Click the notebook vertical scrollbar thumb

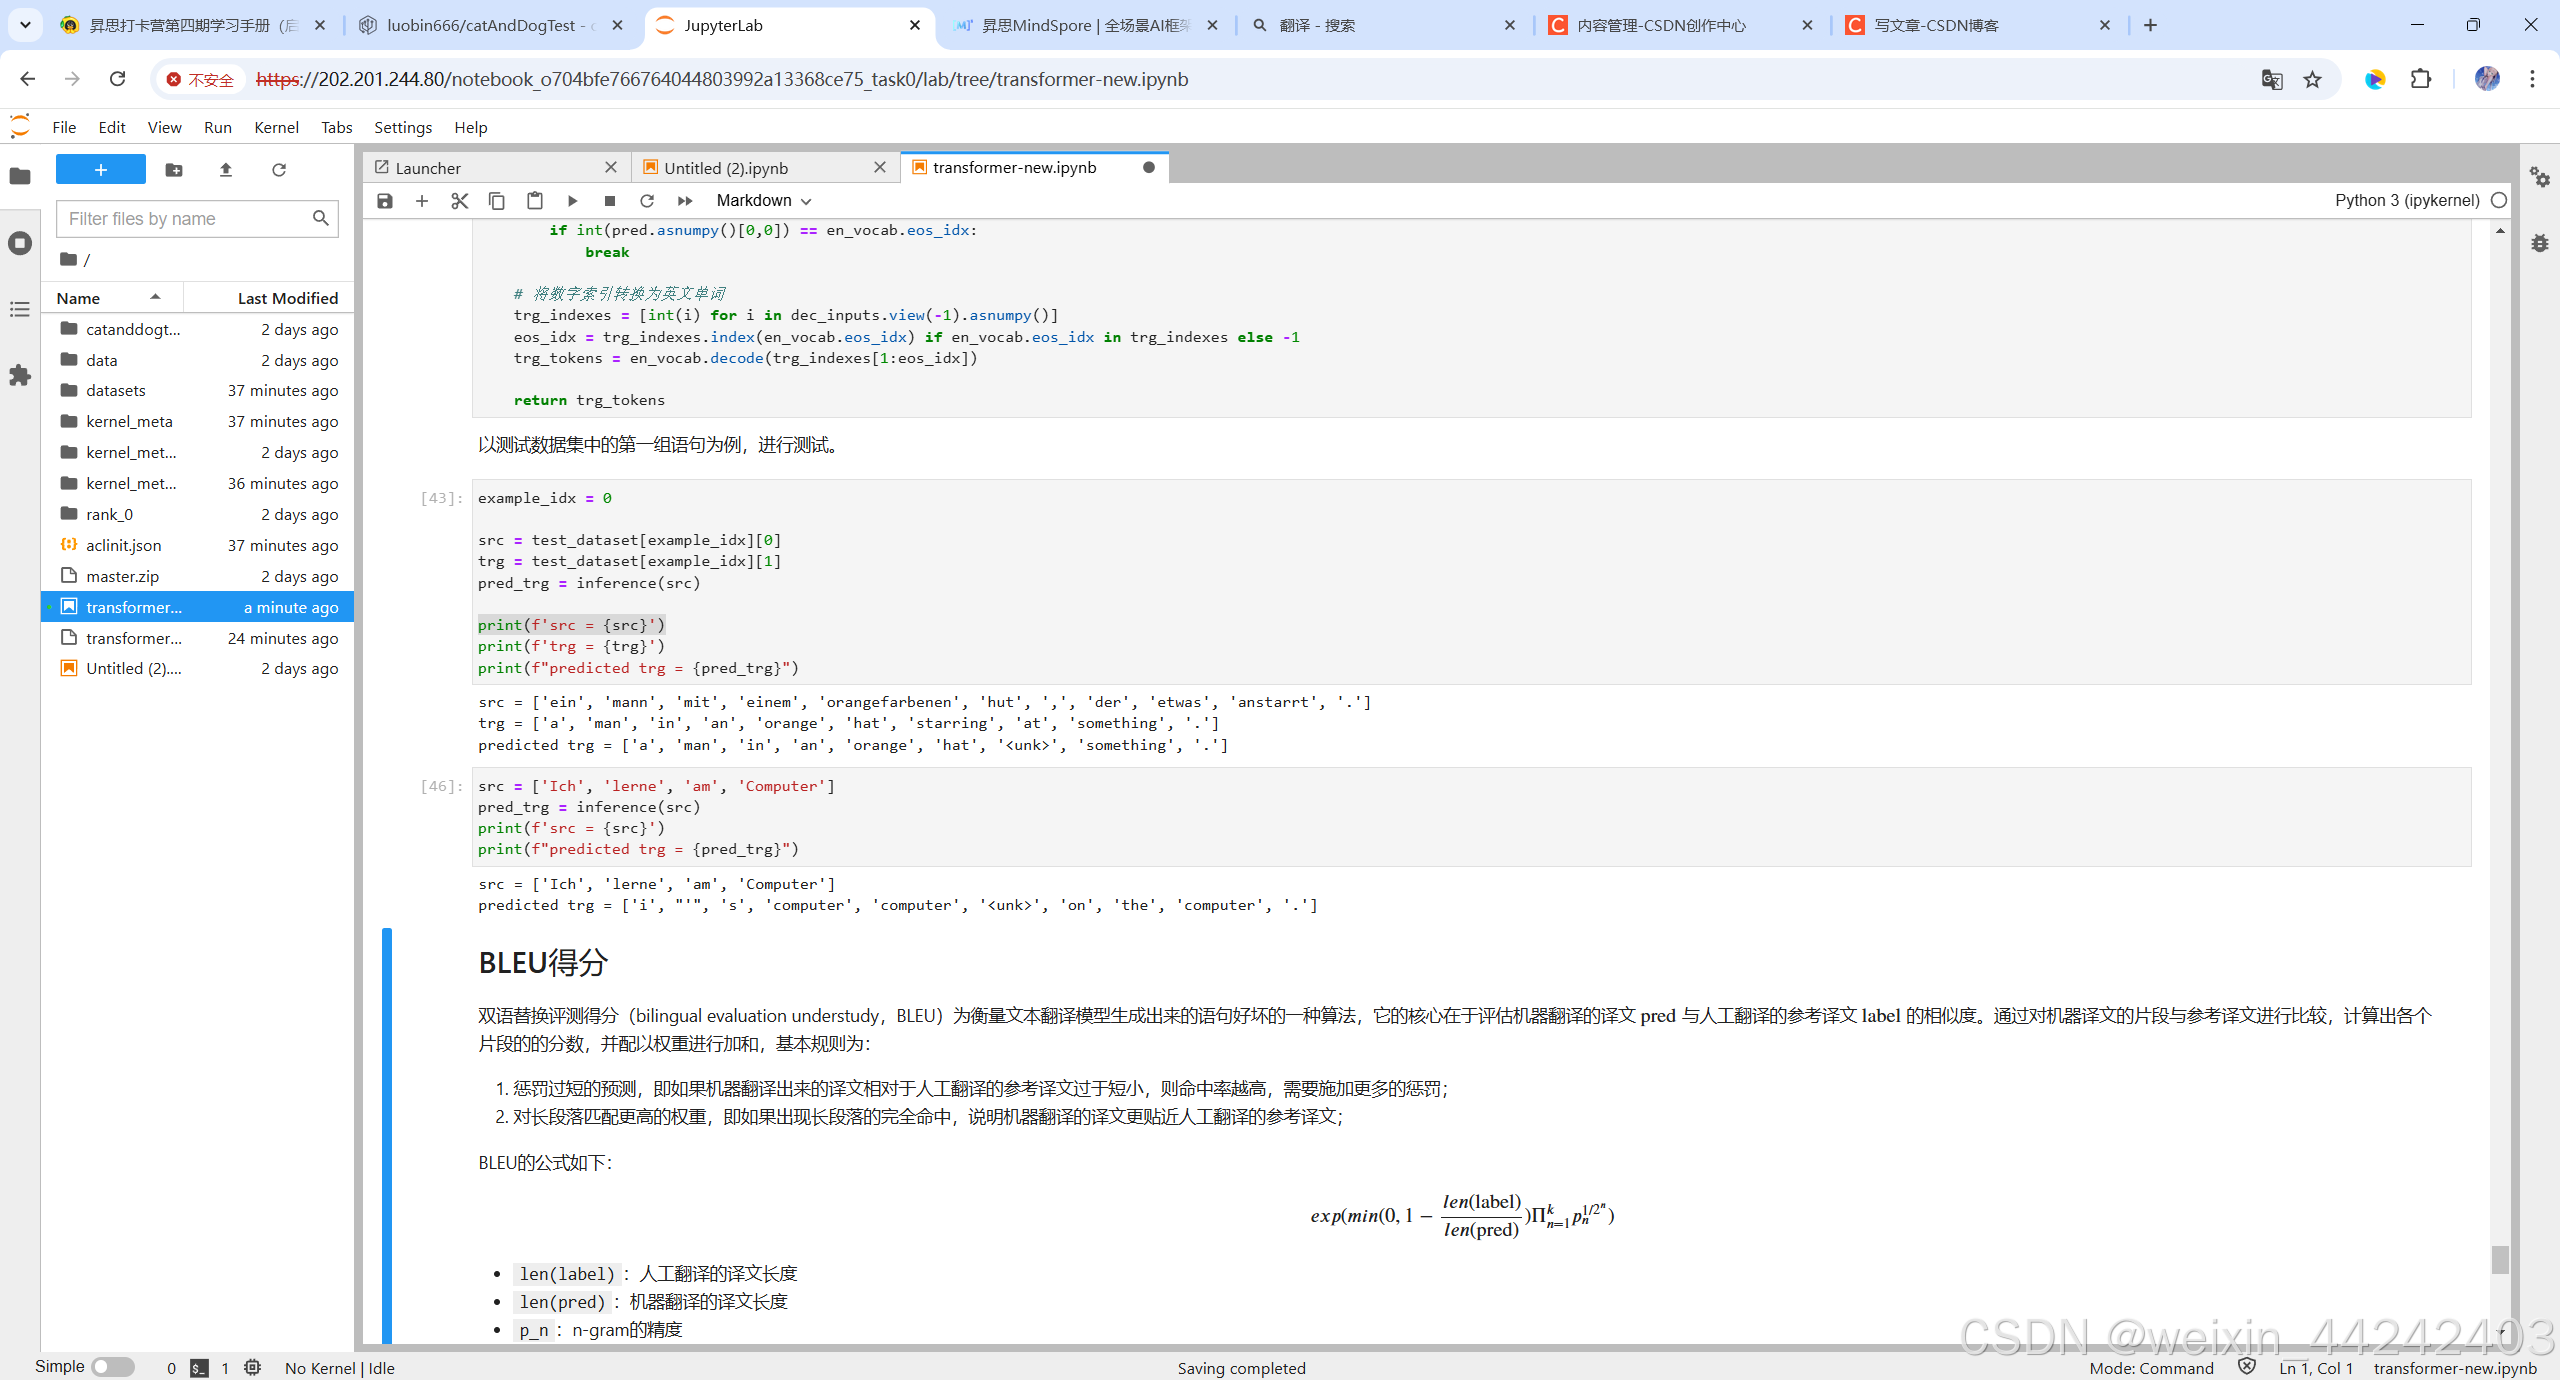(x=2500, y=1258)
